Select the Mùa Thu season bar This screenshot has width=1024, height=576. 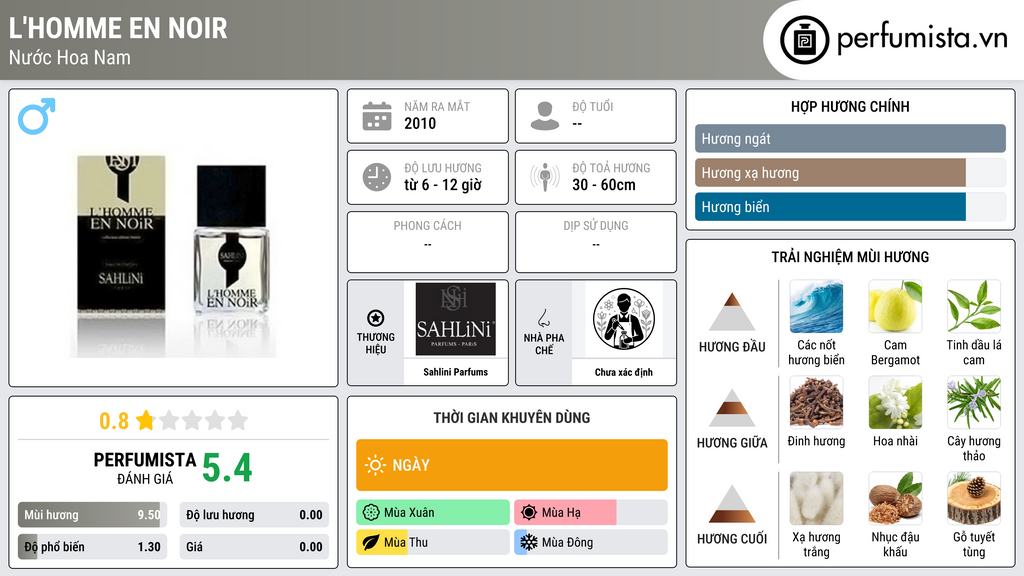(433, 542)
